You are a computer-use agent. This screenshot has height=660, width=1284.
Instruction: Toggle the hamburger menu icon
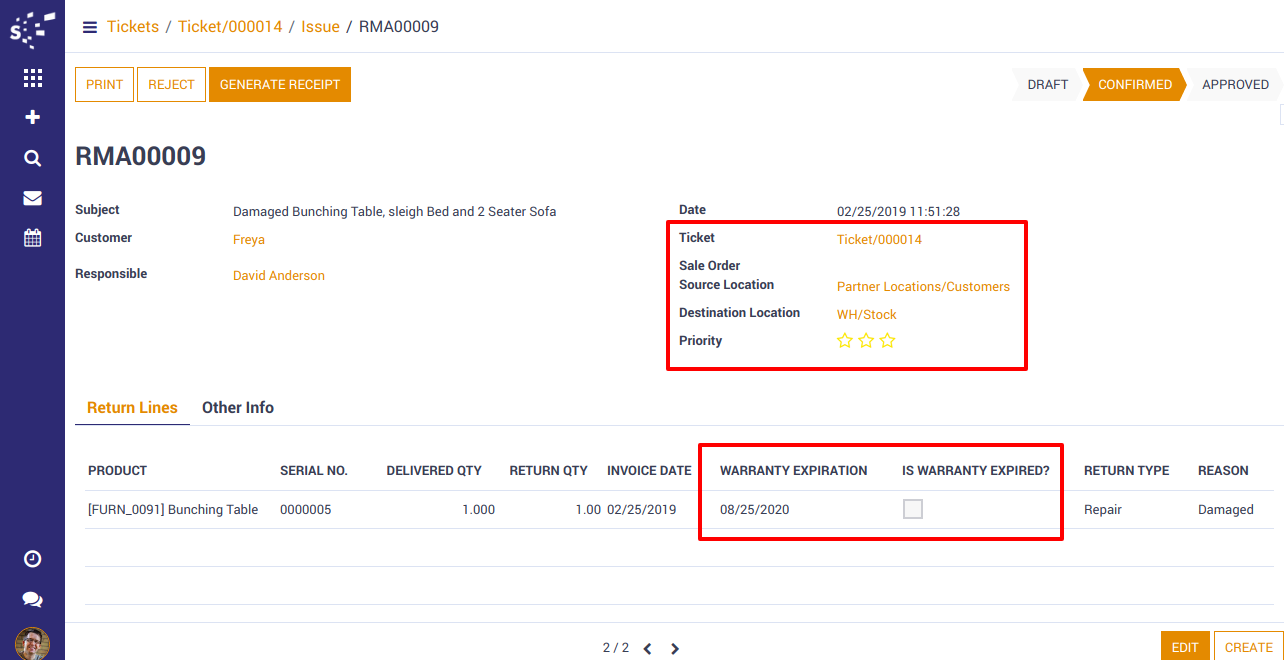[90, 27]
